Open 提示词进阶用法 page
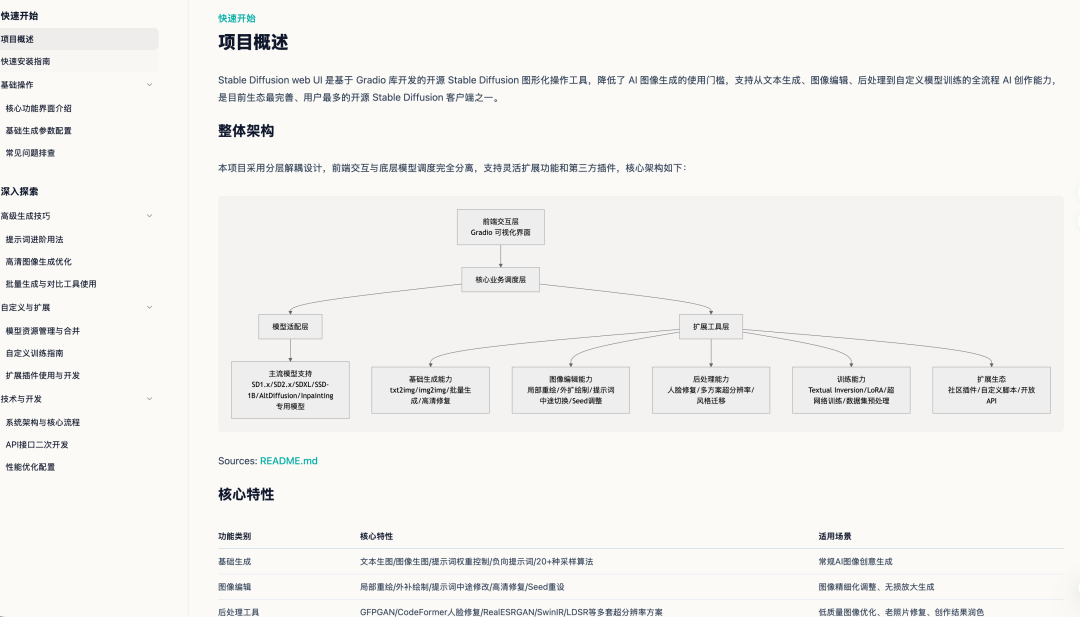The width and height of the screenshot is (1080, 617). point(34,240)
